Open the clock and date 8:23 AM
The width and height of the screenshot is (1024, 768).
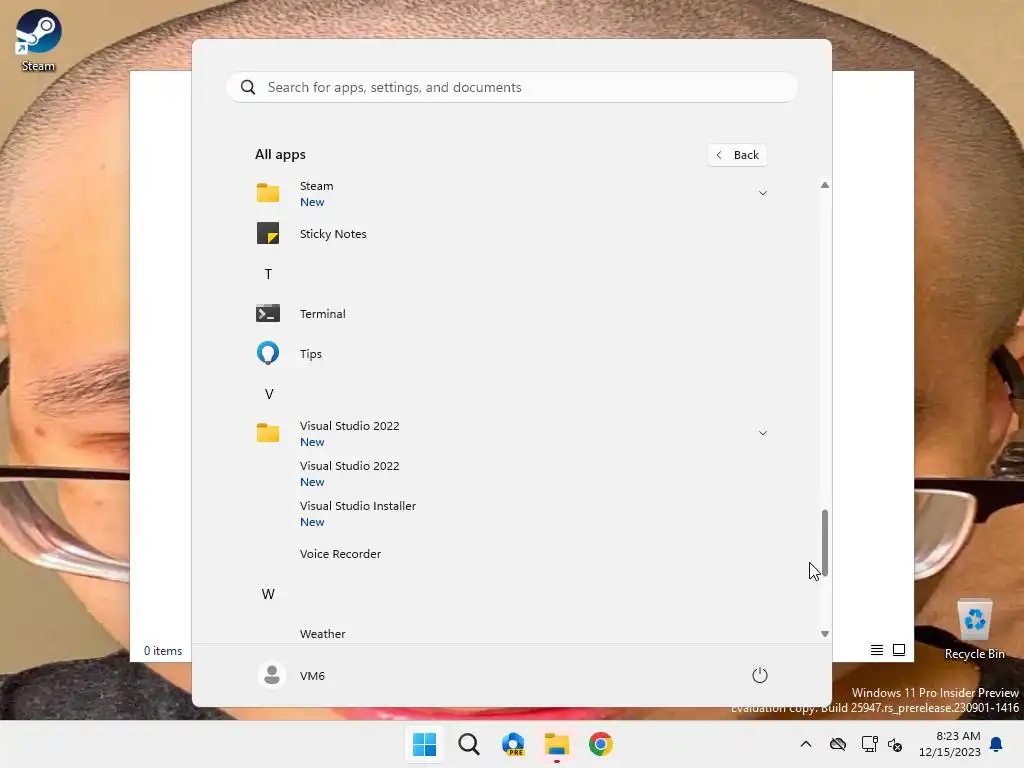(x=950, y=744)
